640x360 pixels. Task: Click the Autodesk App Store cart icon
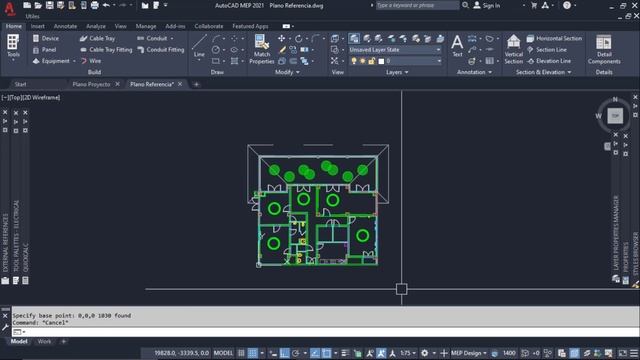click(x=534, y=5)
